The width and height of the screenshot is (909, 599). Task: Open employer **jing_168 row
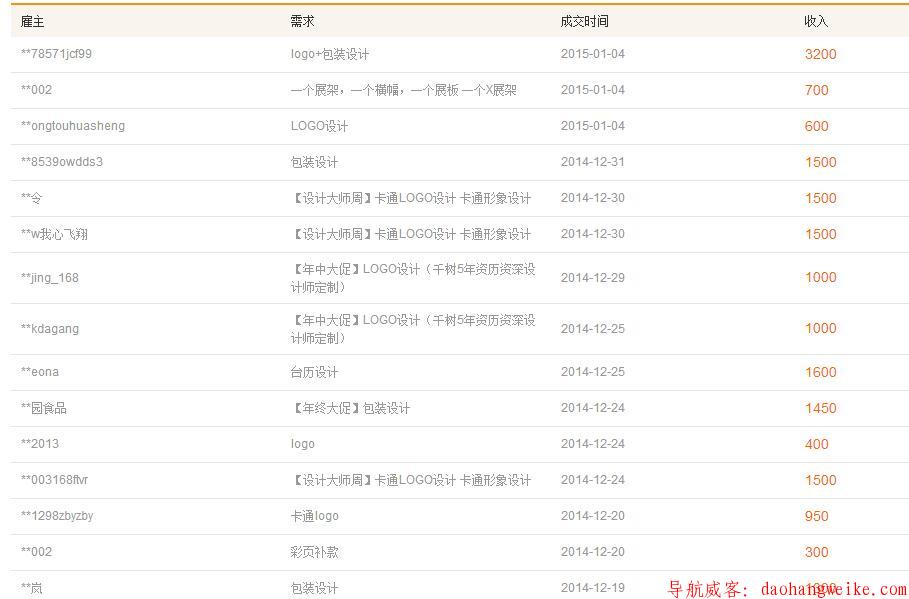pyautogui.click(x=50, y=278)
